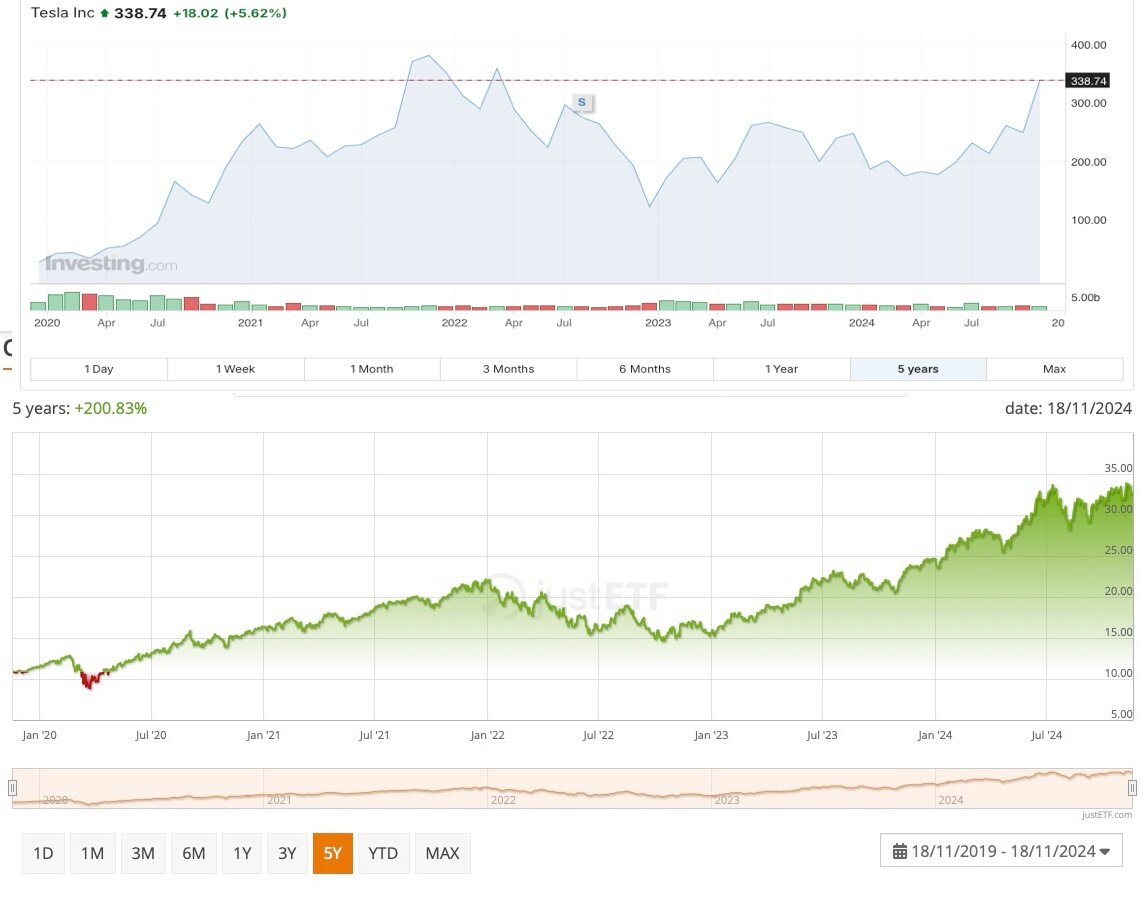Click the S stock split marker
The height and width of the screenshot is (900, 1143).
(582, 103)
